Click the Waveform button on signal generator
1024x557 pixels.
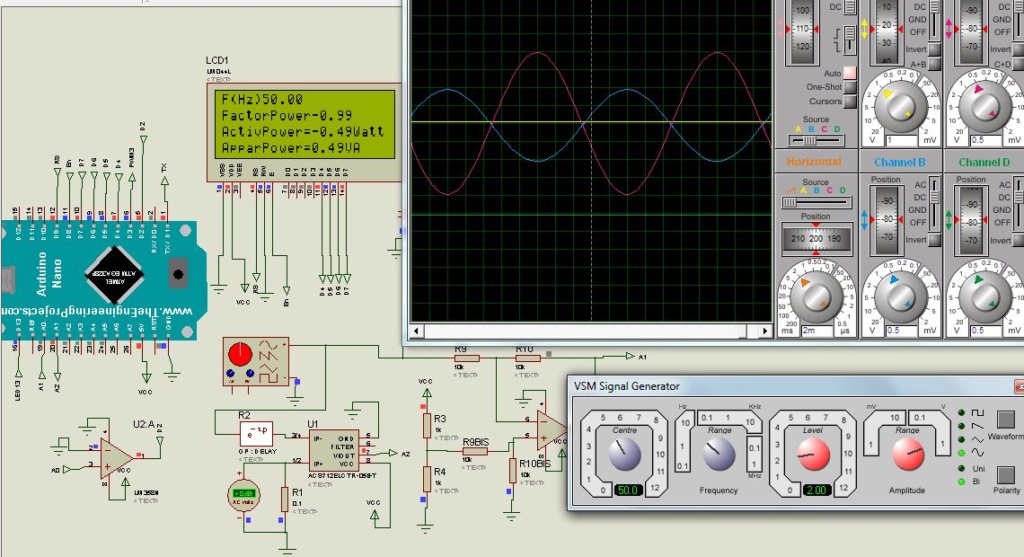(x=1005, y=419)
